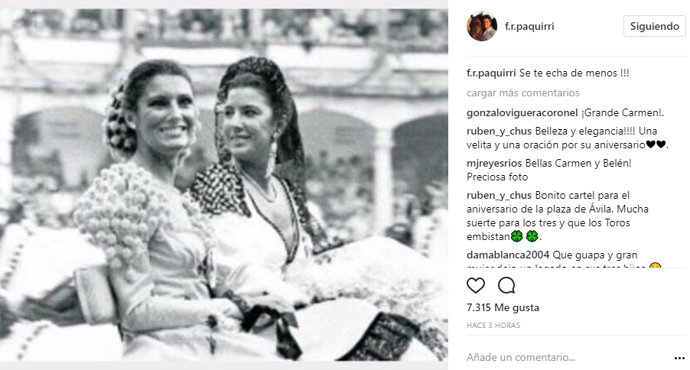
Task: Visit gonzalovigueracoronel commenter profile
Action: point(522,113)
